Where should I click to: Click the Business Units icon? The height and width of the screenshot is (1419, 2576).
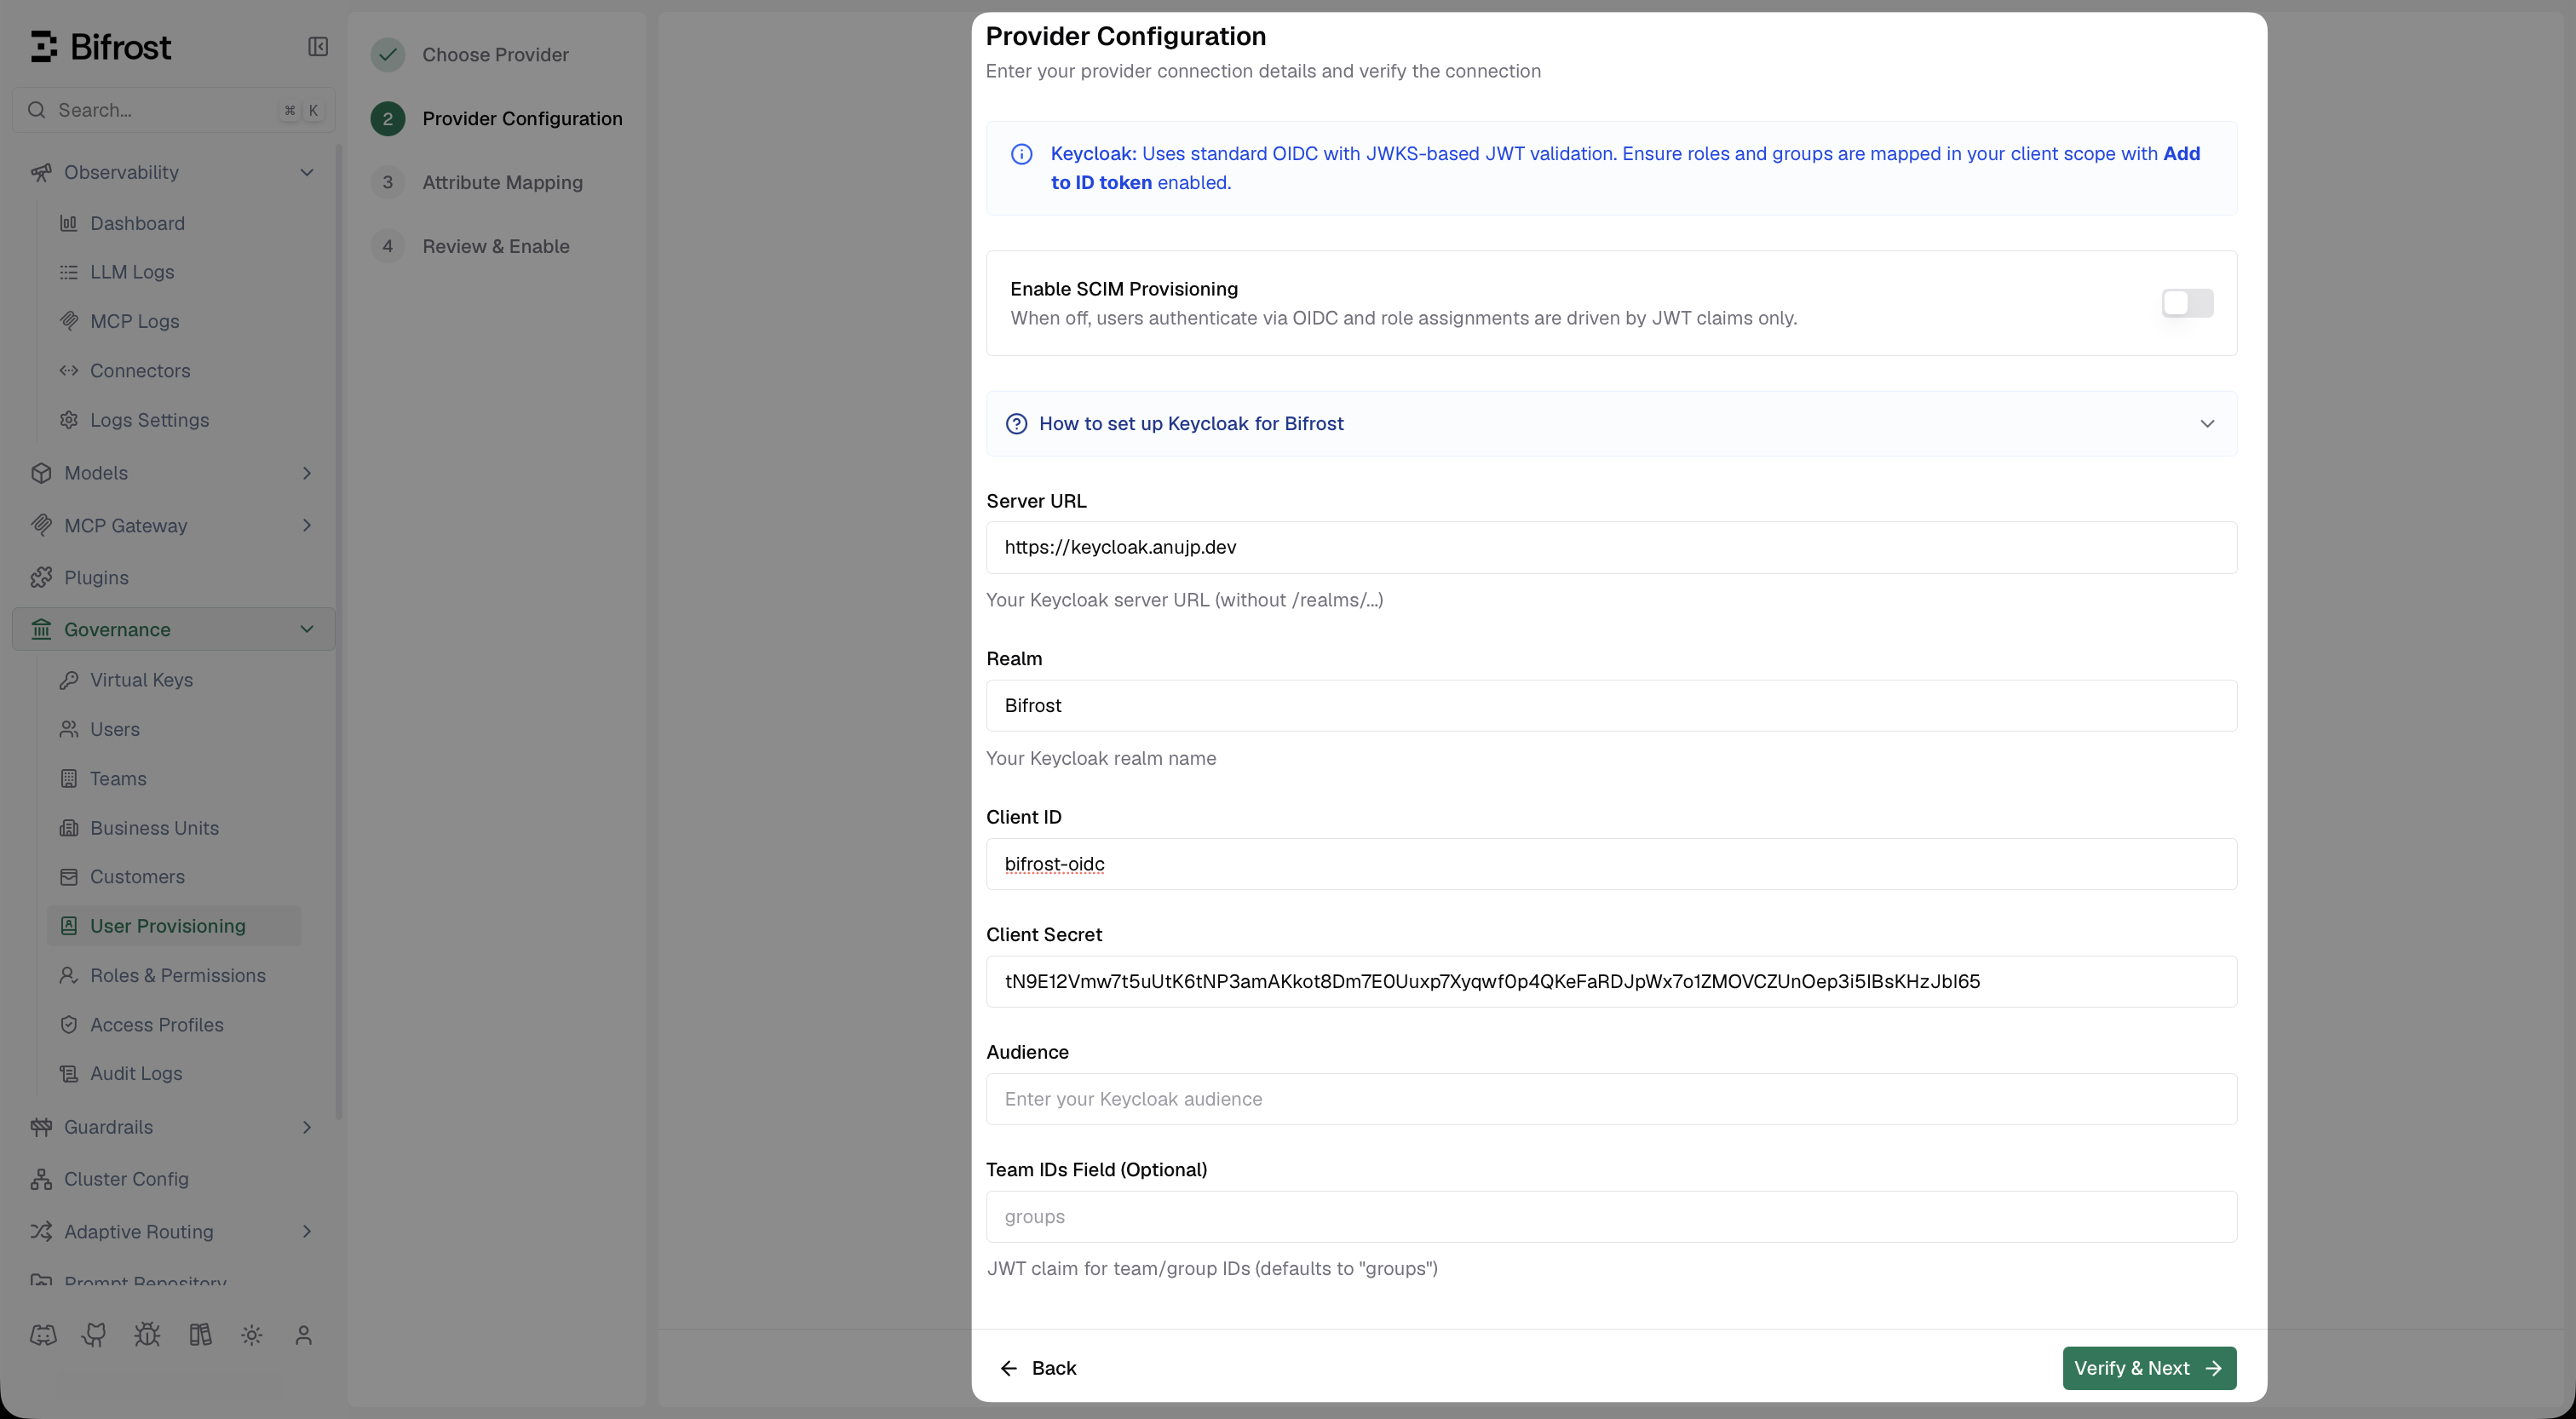[x=69, y=828]
